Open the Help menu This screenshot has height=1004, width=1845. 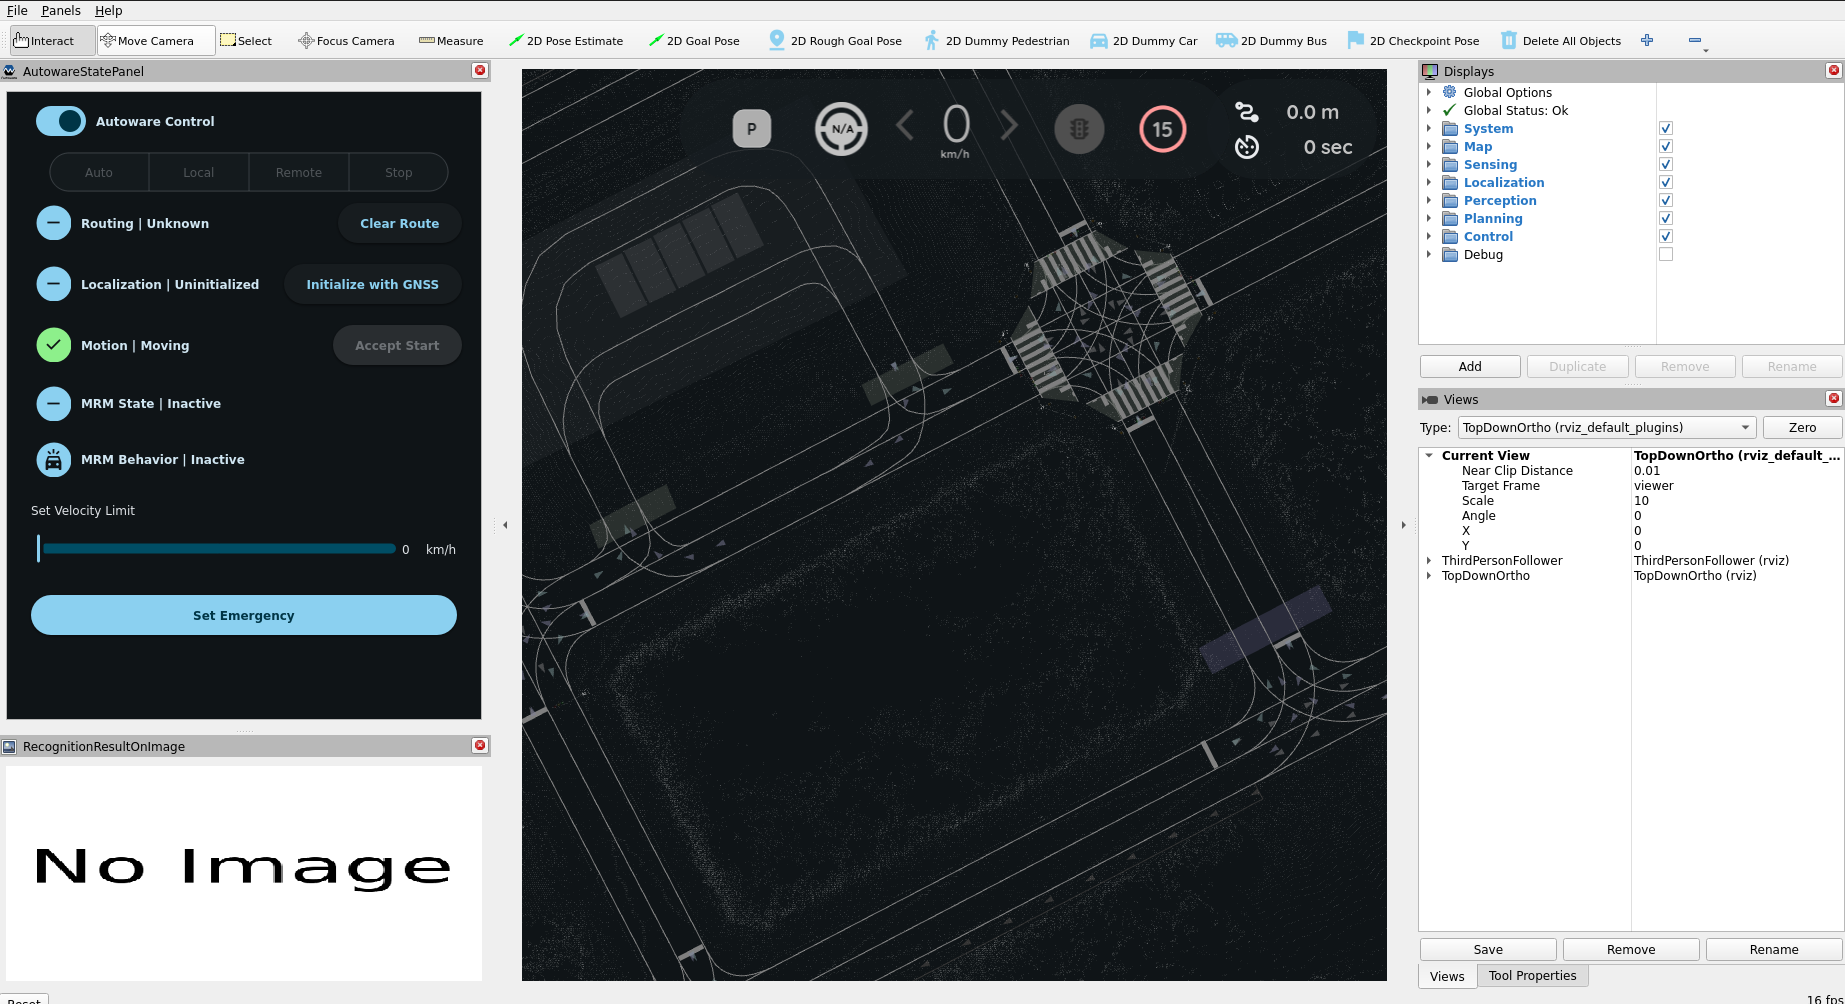coord(109,10)
